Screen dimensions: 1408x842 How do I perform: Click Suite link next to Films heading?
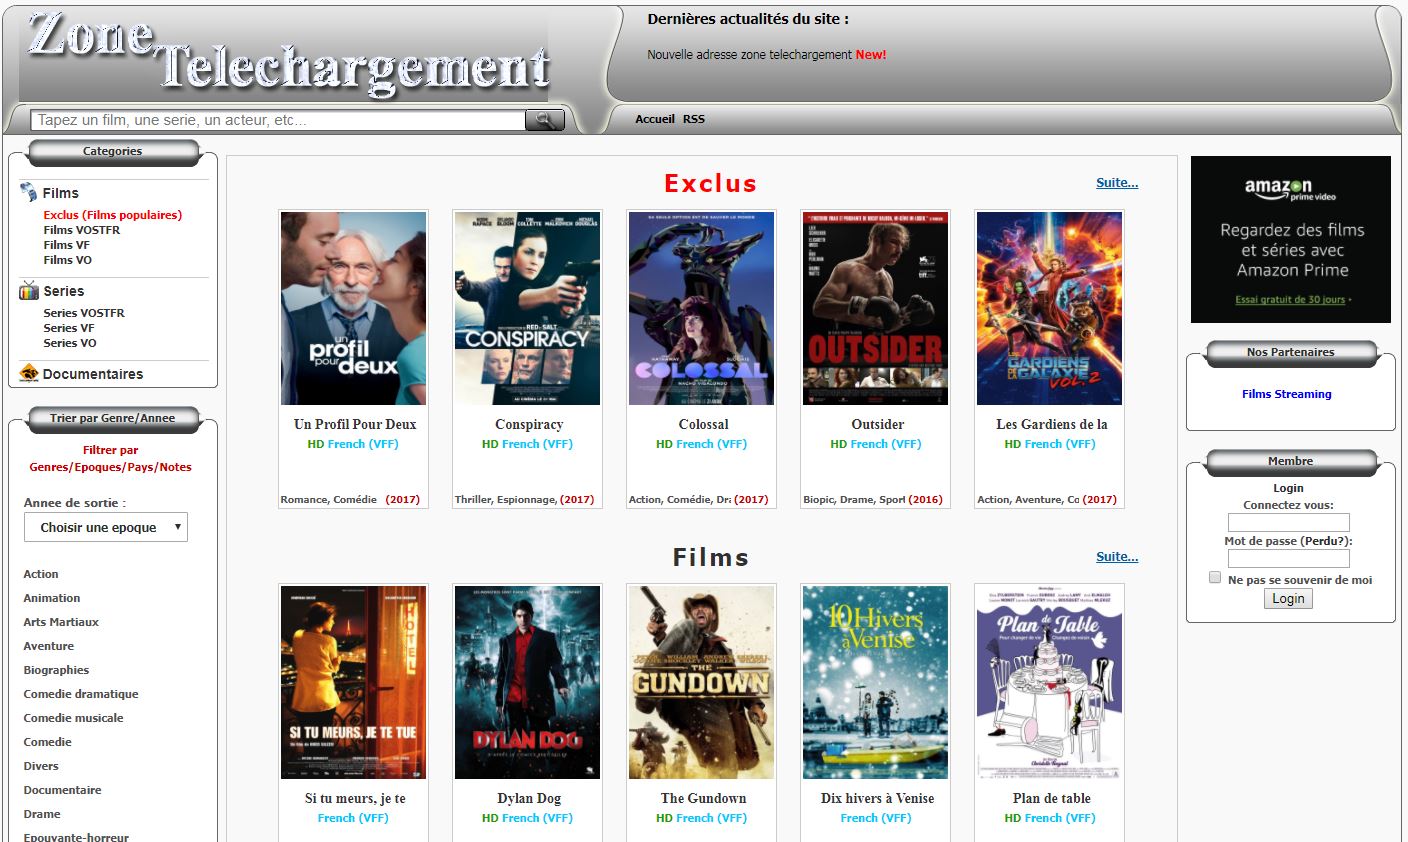click(1117, 557)
